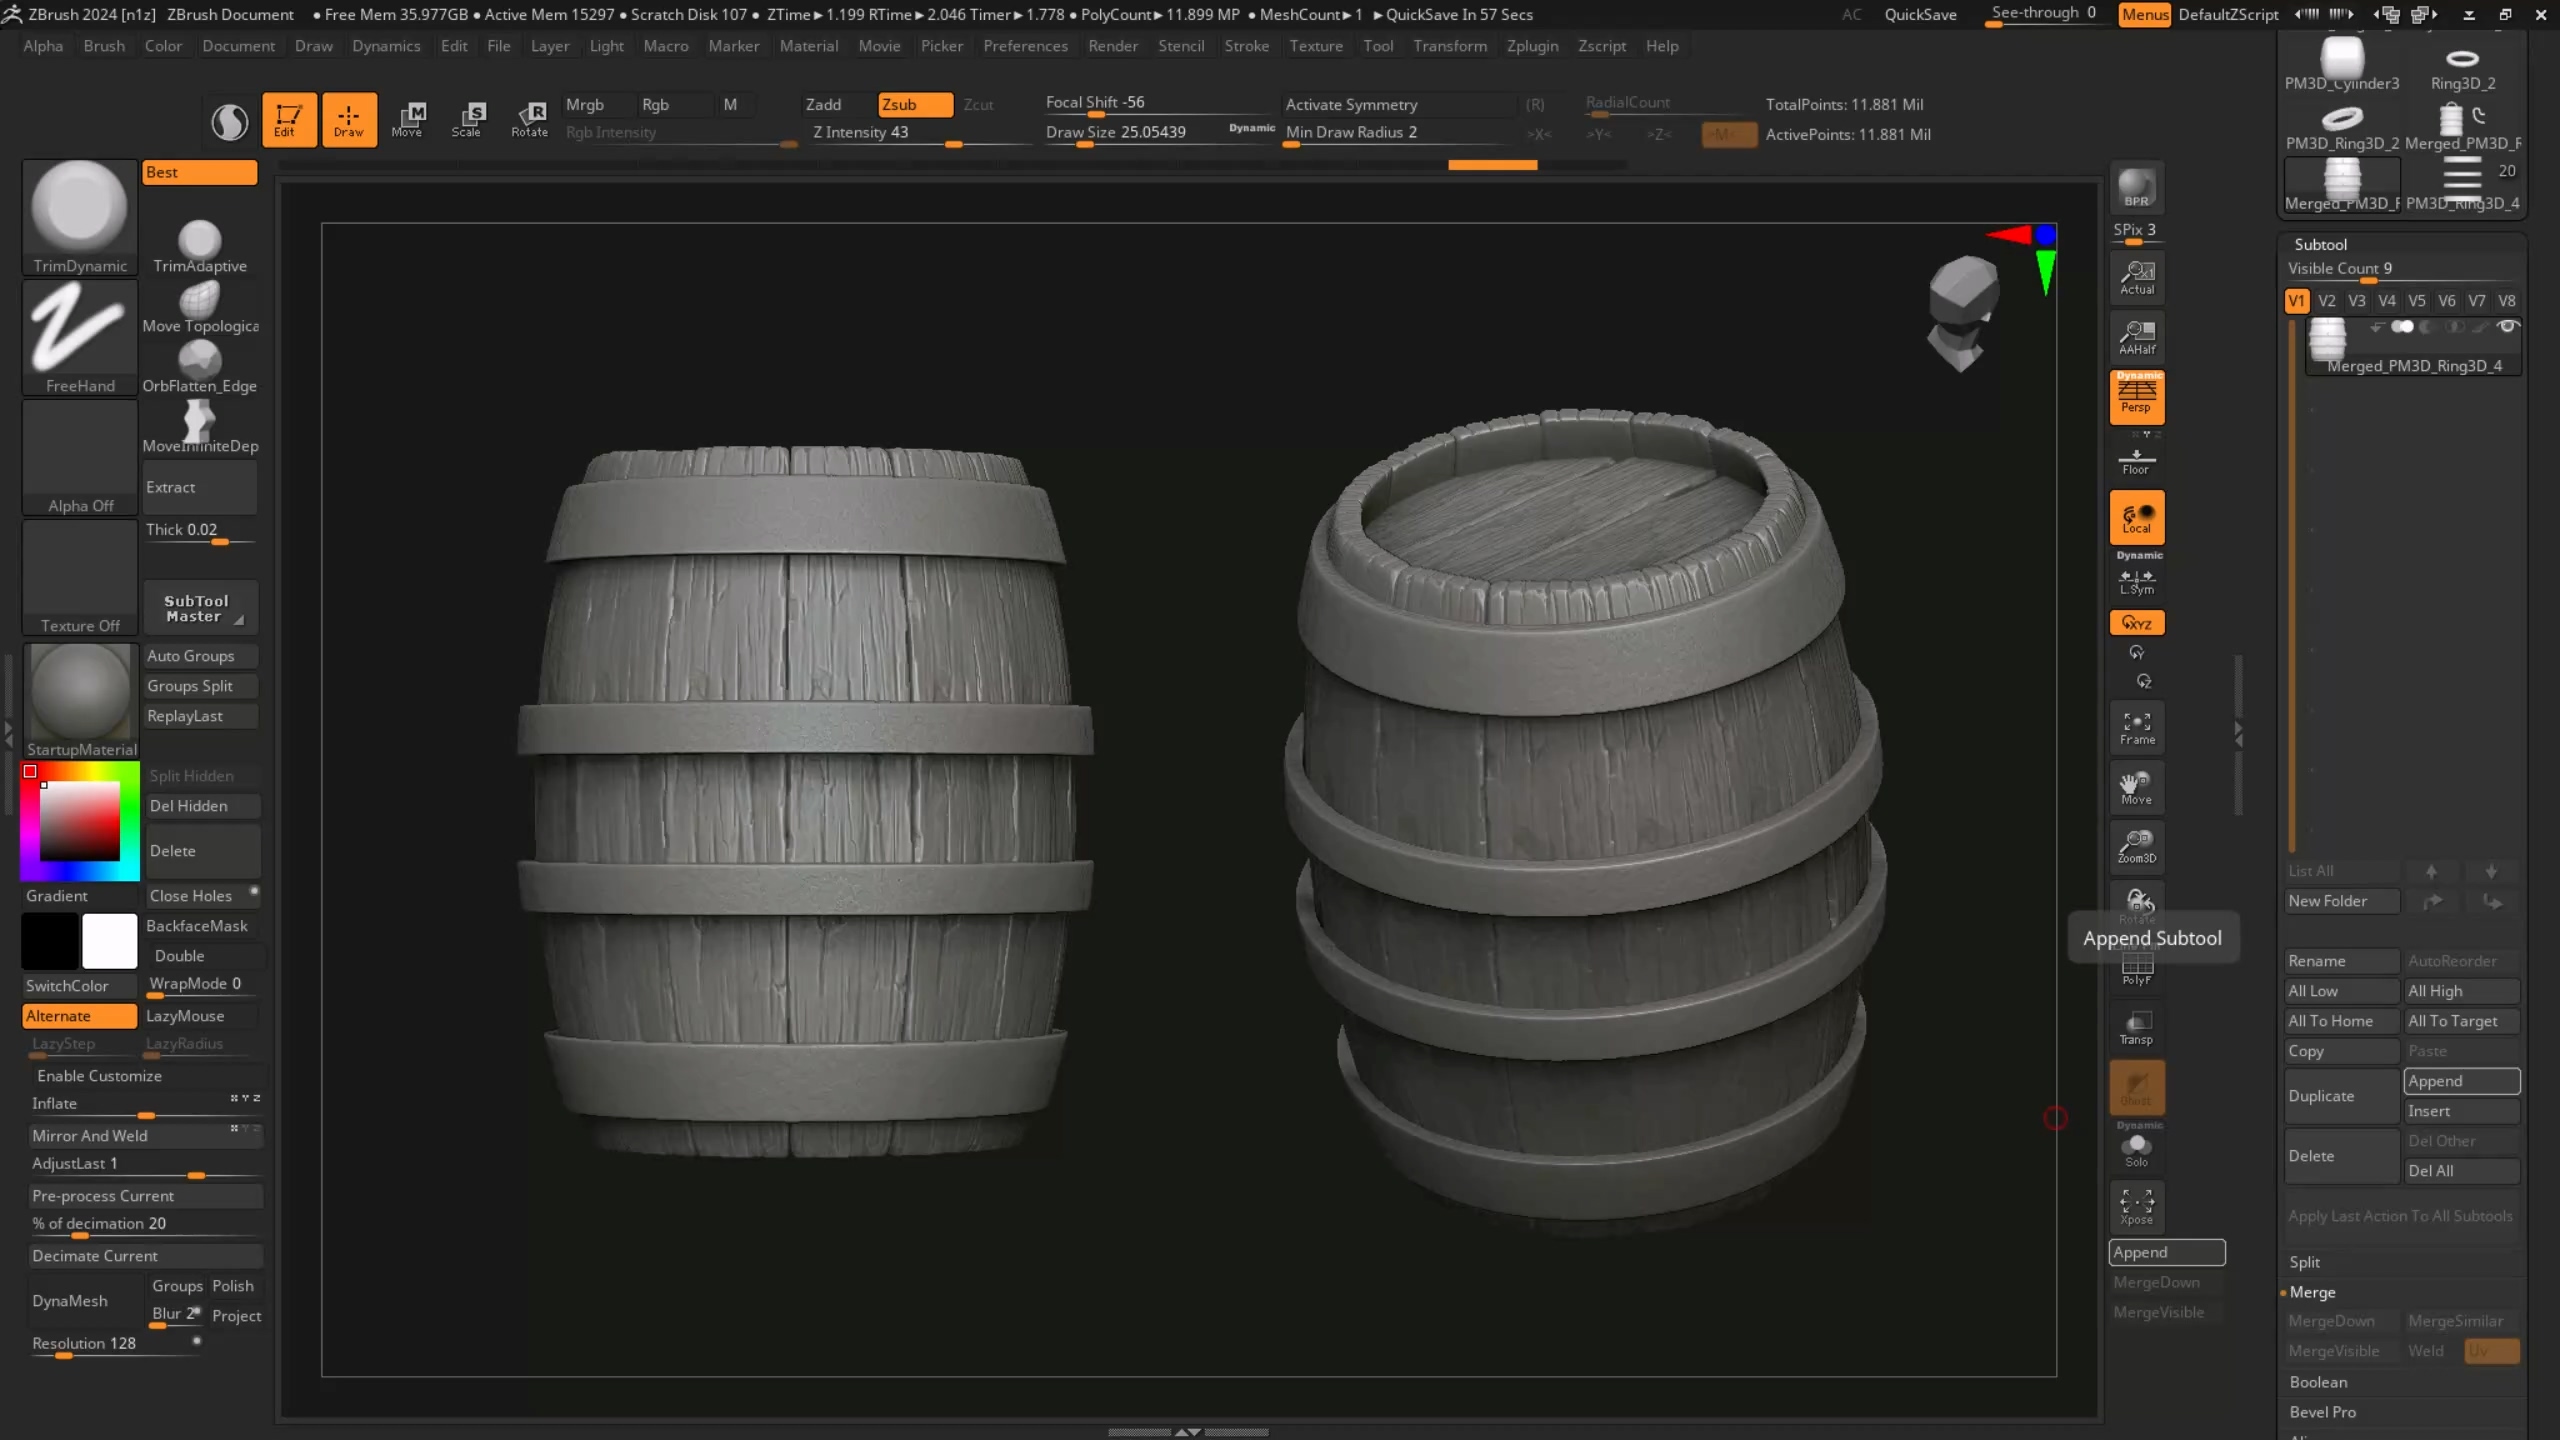This screenshot has height=1440, width=2560.
Task: Click the BPR render icon
Action: coord(2136,188)
